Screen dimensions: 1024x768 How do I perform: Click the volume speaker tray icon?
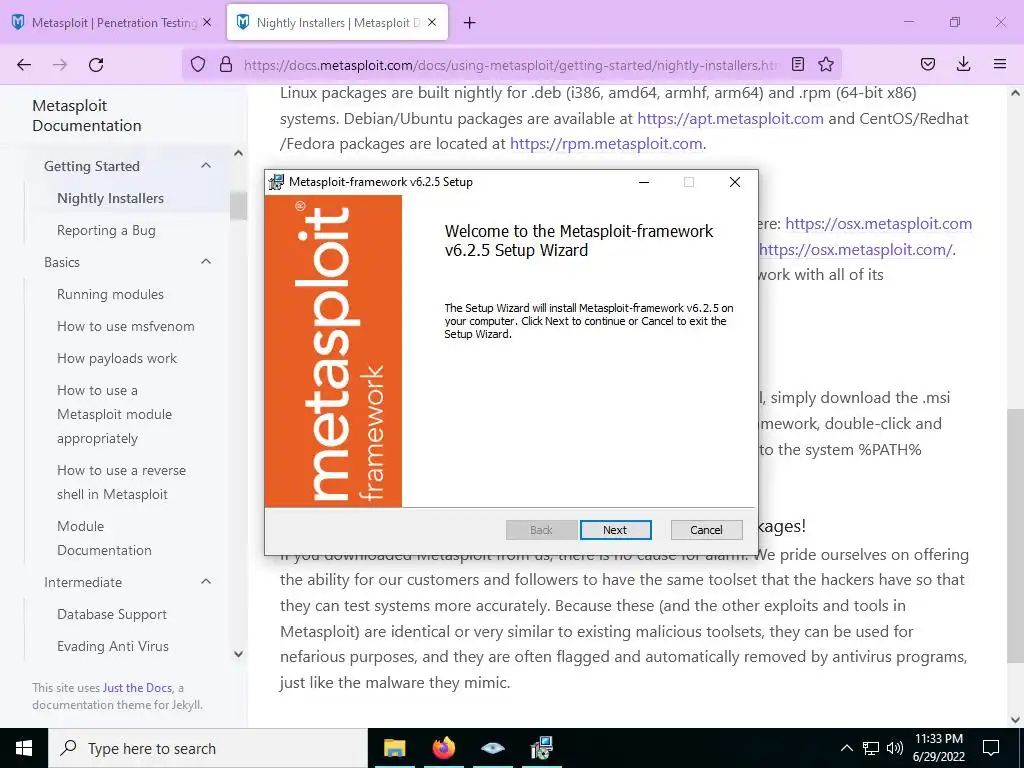895,748
